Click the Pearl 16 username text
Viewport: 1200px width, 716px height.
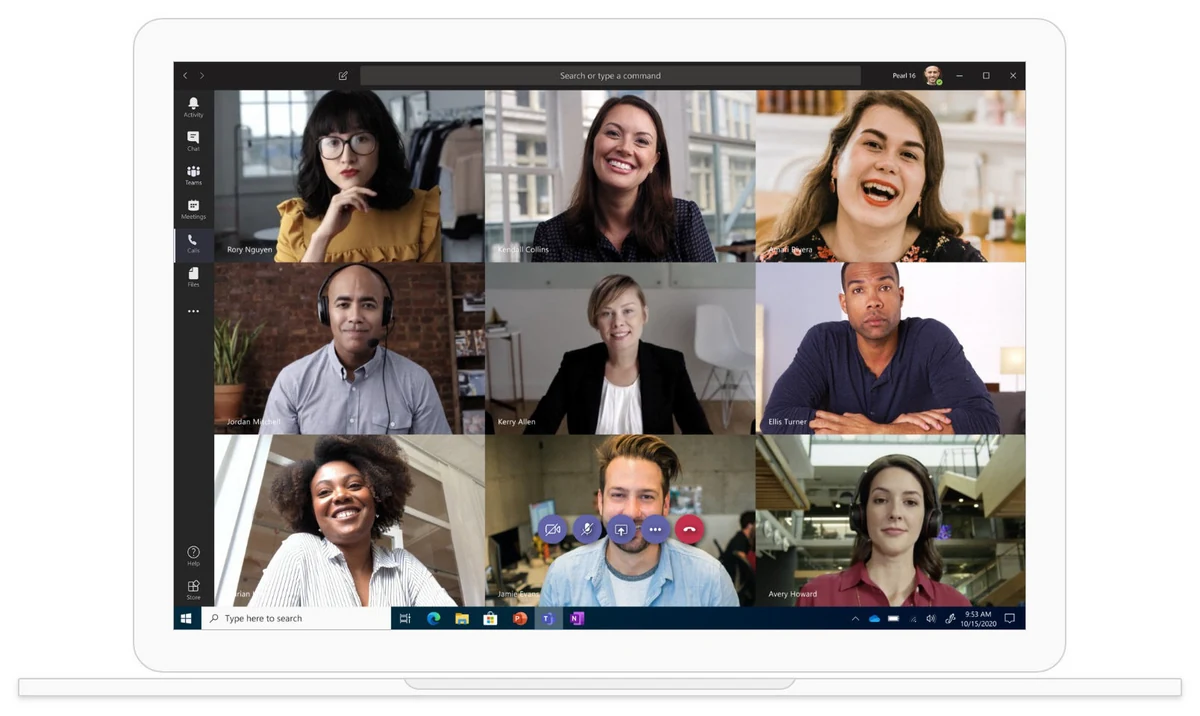[904, 76]
